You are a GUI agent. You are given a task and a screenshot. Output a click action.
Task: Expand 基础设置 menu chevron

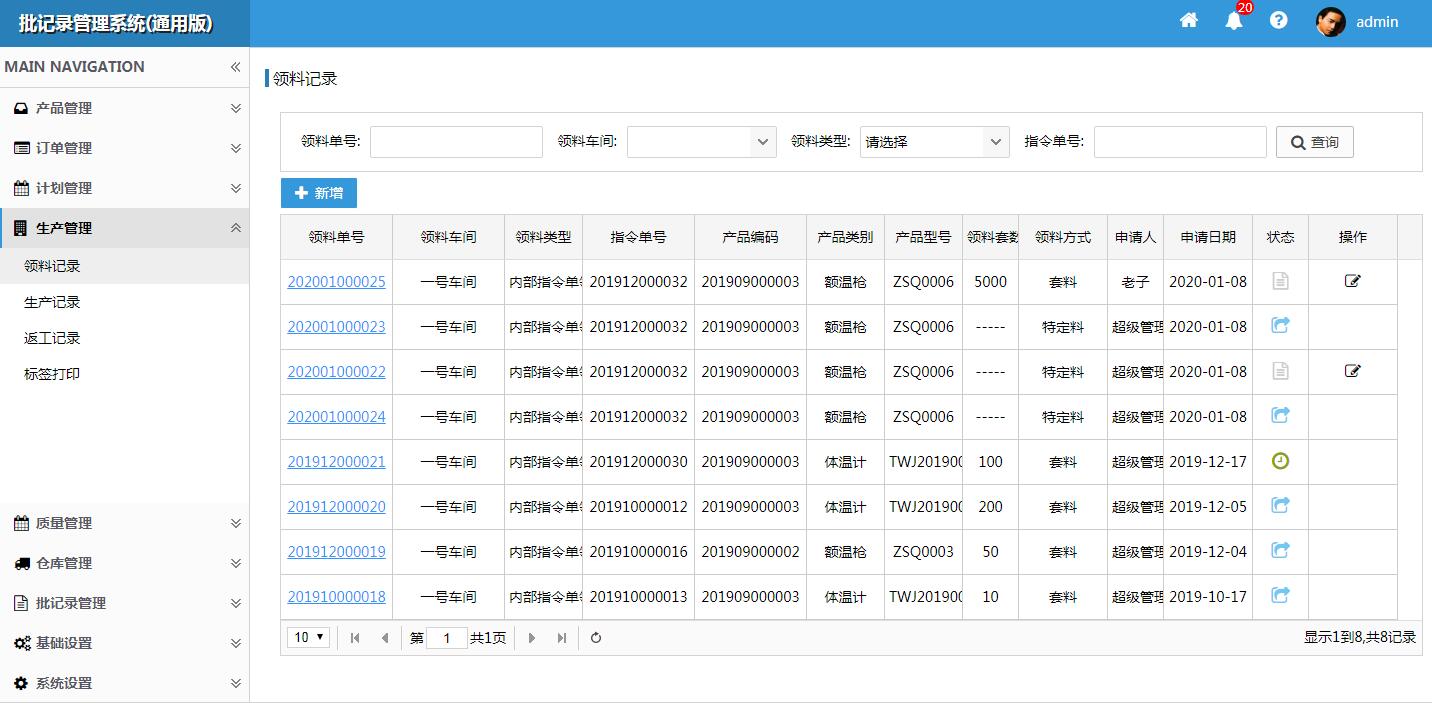(236, 643)
